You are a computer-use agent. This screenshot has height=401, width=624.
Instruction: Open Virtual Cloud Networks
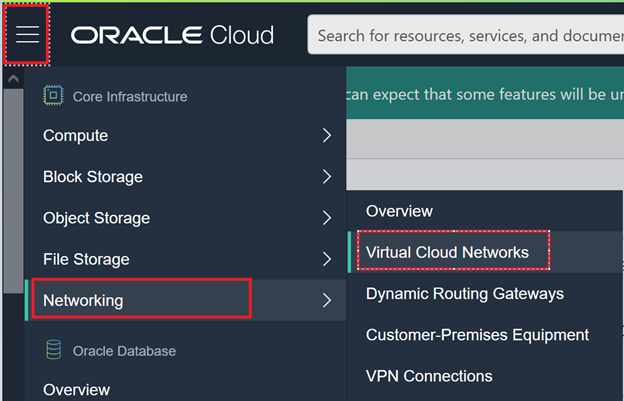click(x=447, y=252)
